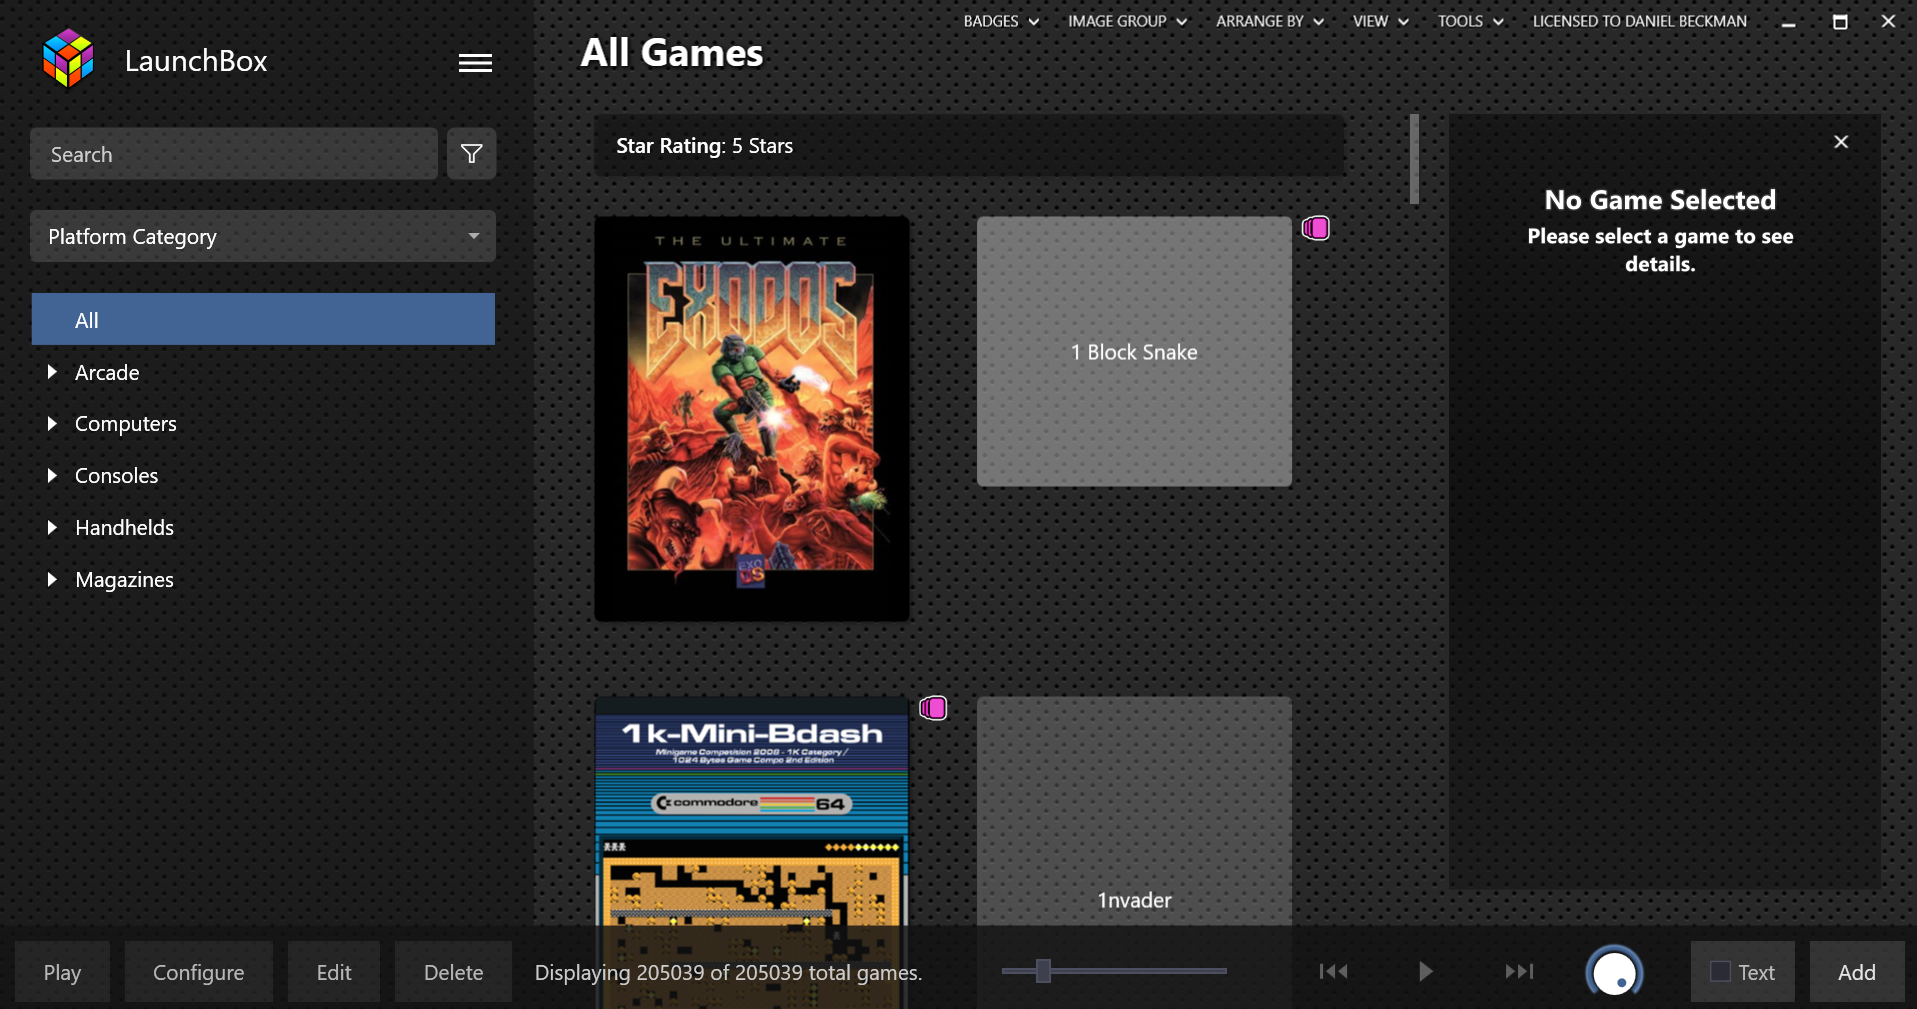
Task: Open the View menu
Action: point(1380,21)
